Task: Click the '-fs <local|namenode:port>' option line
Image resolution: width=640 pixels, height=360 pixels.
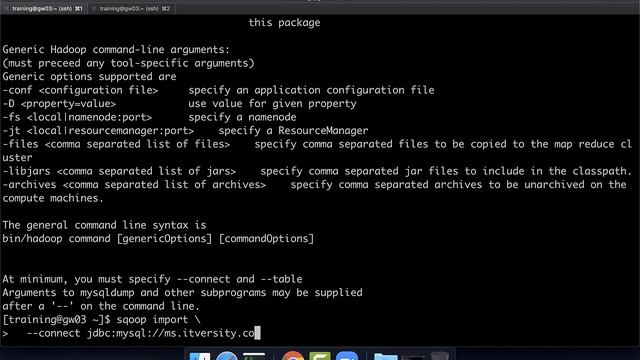Action: tap(149, 117)
